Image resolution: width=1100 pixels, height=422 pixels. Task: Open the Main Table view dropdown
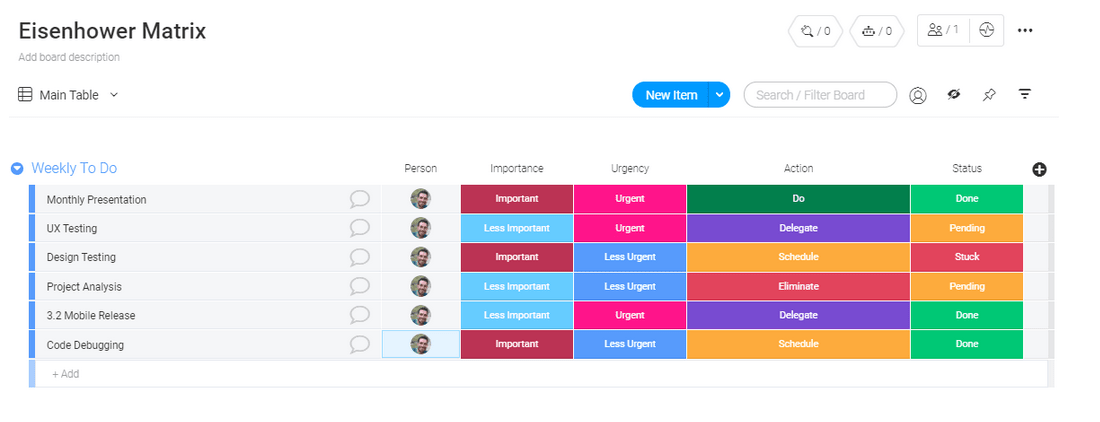point(68,95)
